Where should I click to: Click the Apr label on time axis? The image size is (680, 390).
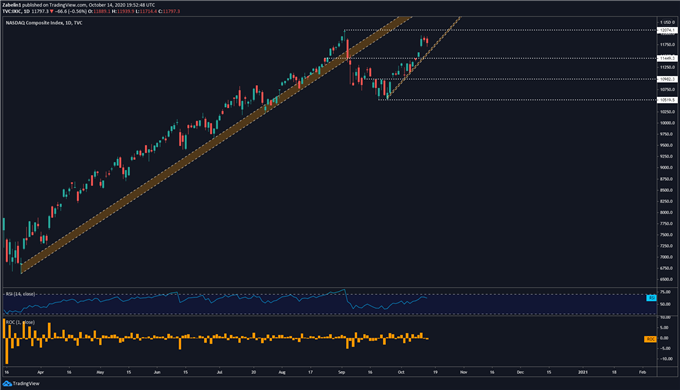click(x=40, y=372)
